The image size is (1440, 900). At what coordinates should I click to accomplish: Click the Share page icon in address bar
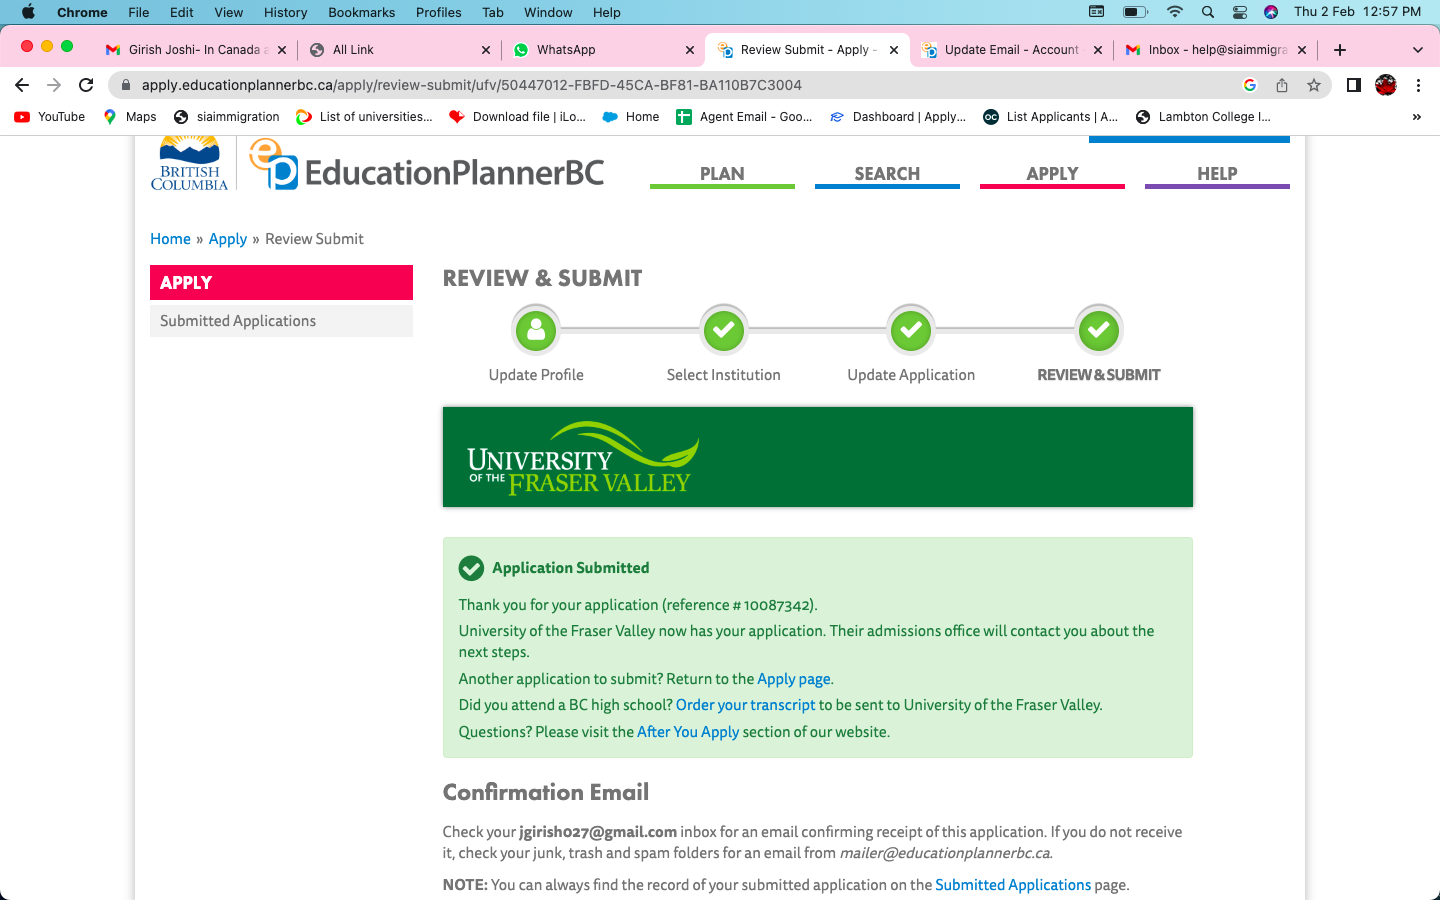coord(1281,85)
